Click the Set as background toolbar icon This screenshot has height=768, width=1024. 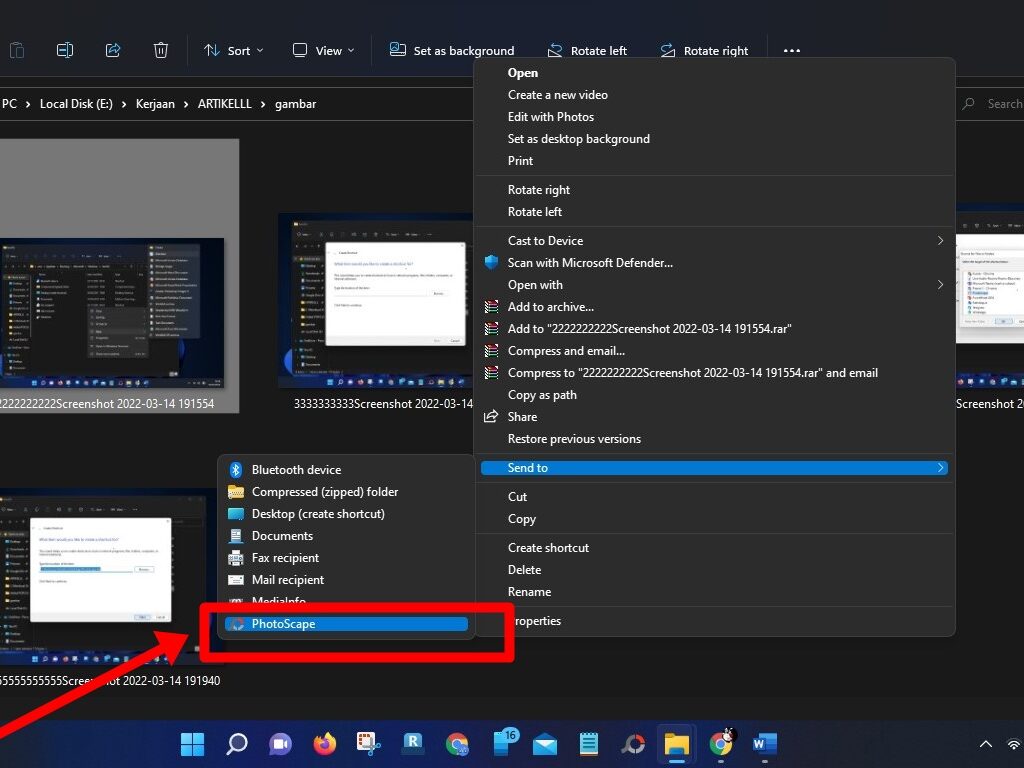[395, 50]
